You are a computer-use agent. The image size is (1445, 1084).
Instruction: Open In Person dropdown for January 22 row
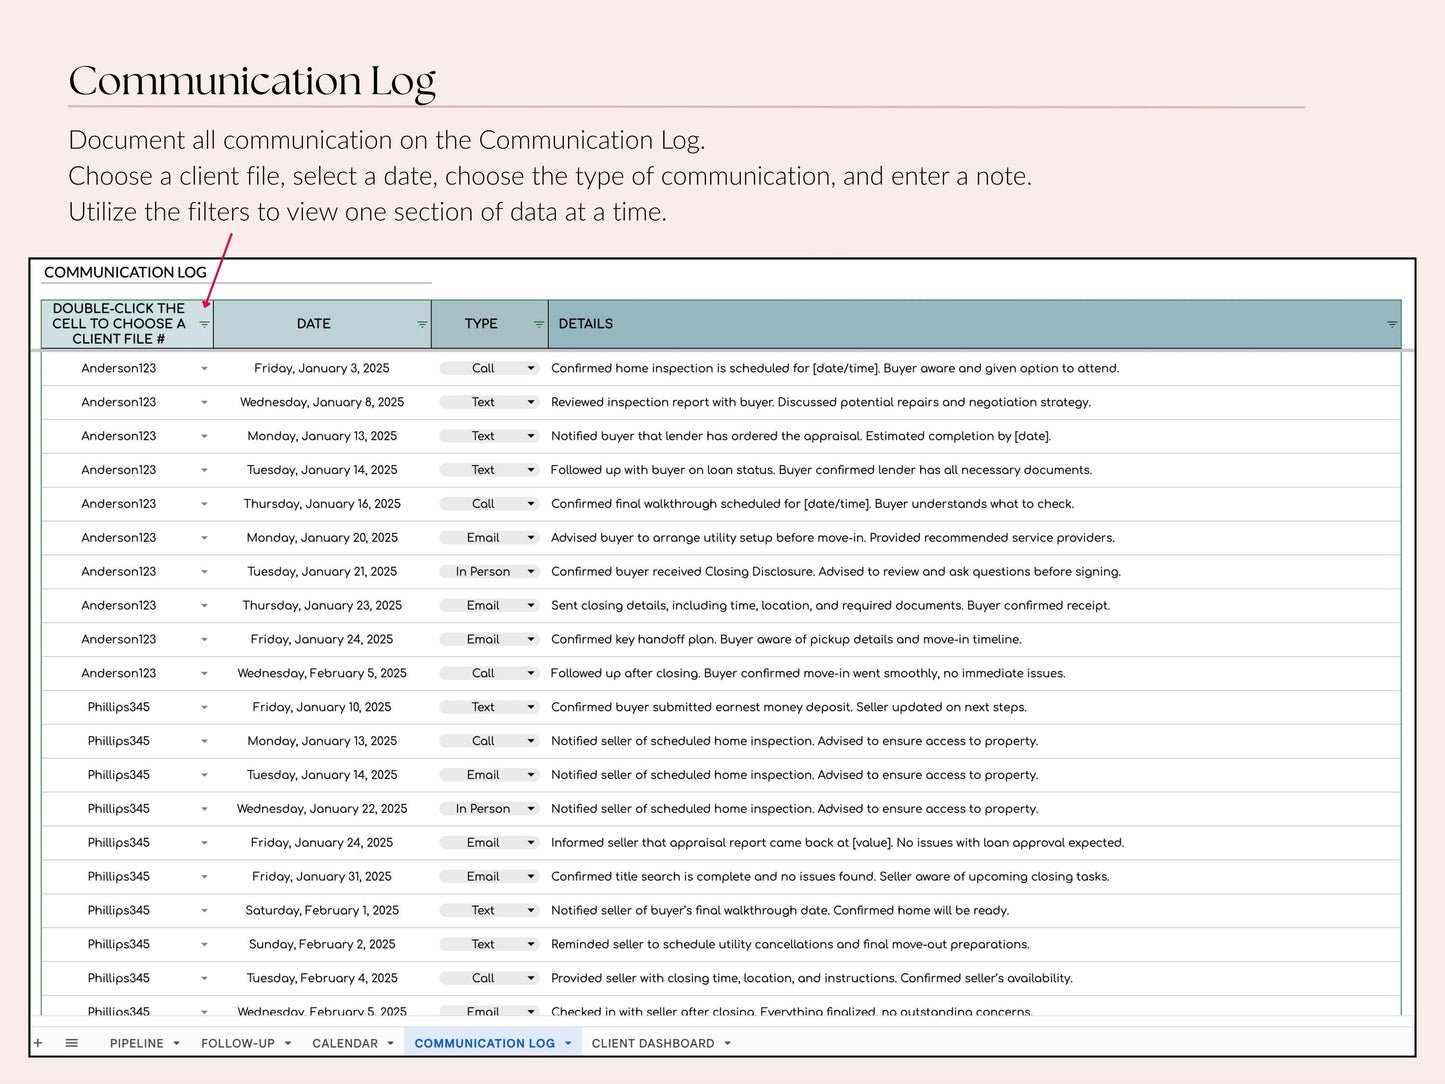tap(489, 809)
